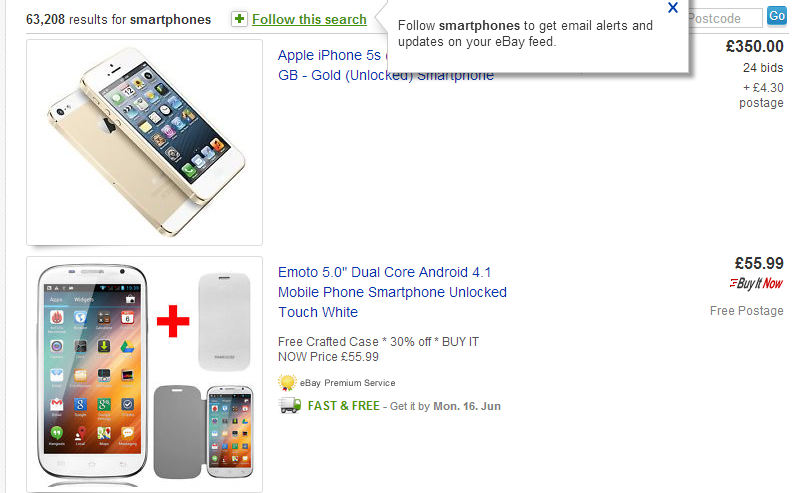Open the Apple iPhone 5s listing title

[x=386, y=65]
